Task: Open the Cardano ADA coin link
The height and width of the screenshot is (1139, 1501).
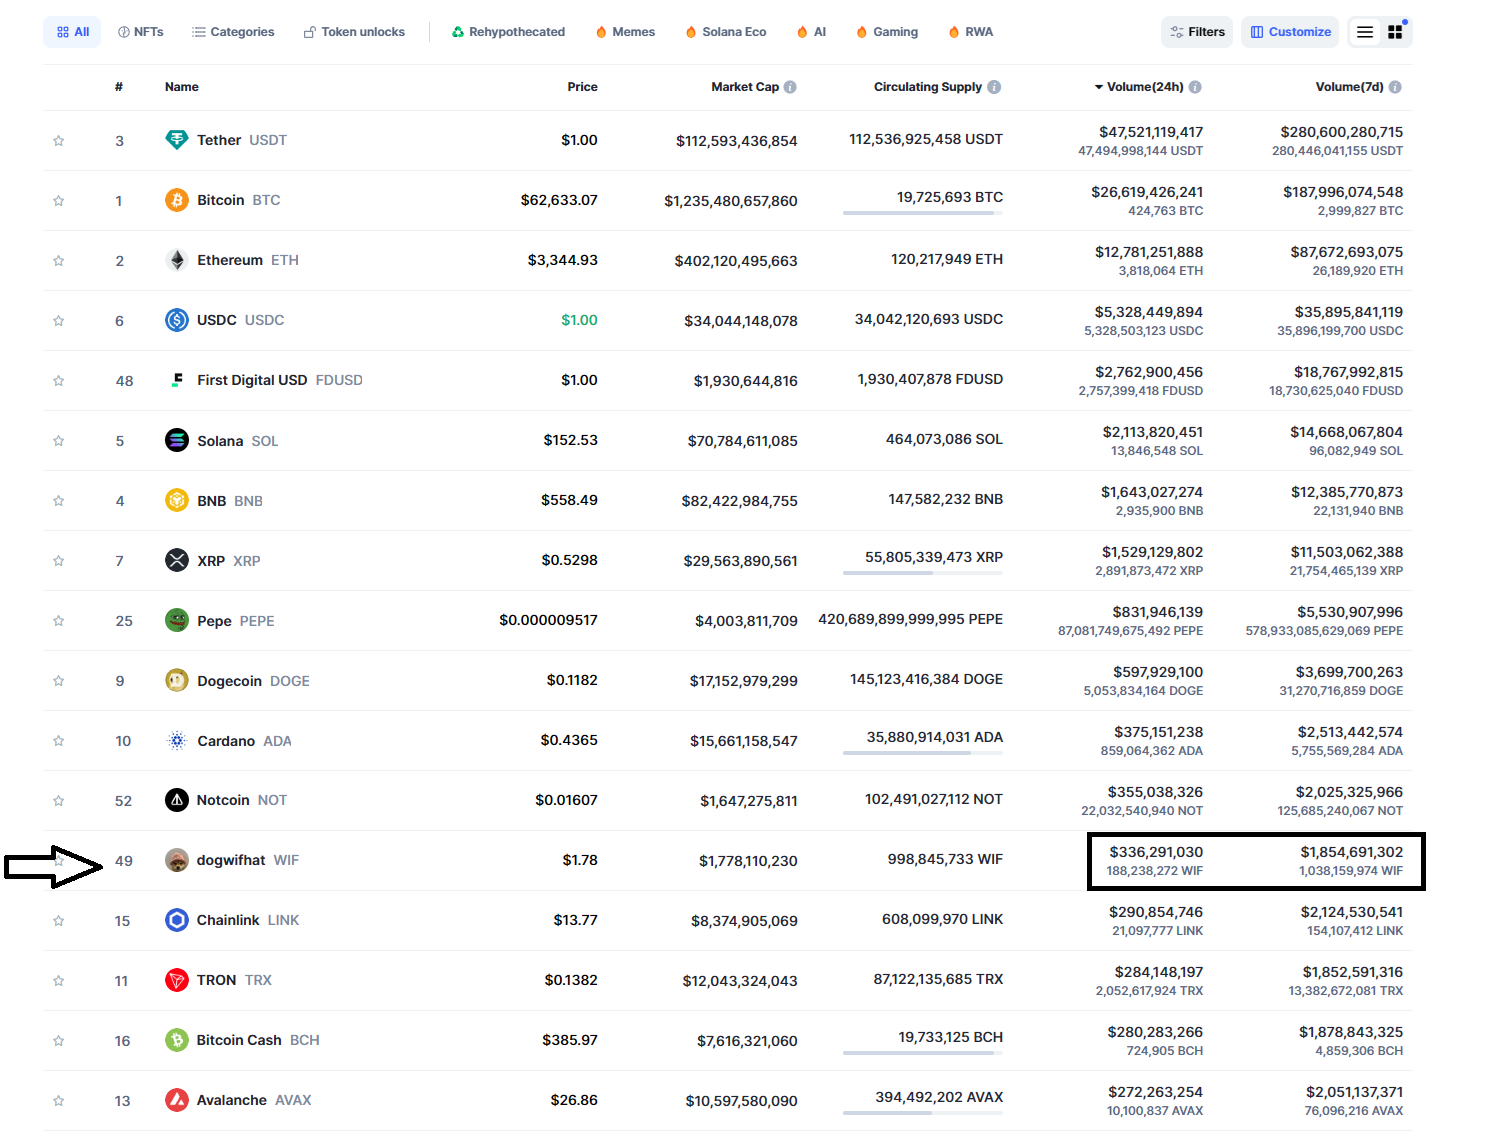Action: tap(228, 740)
